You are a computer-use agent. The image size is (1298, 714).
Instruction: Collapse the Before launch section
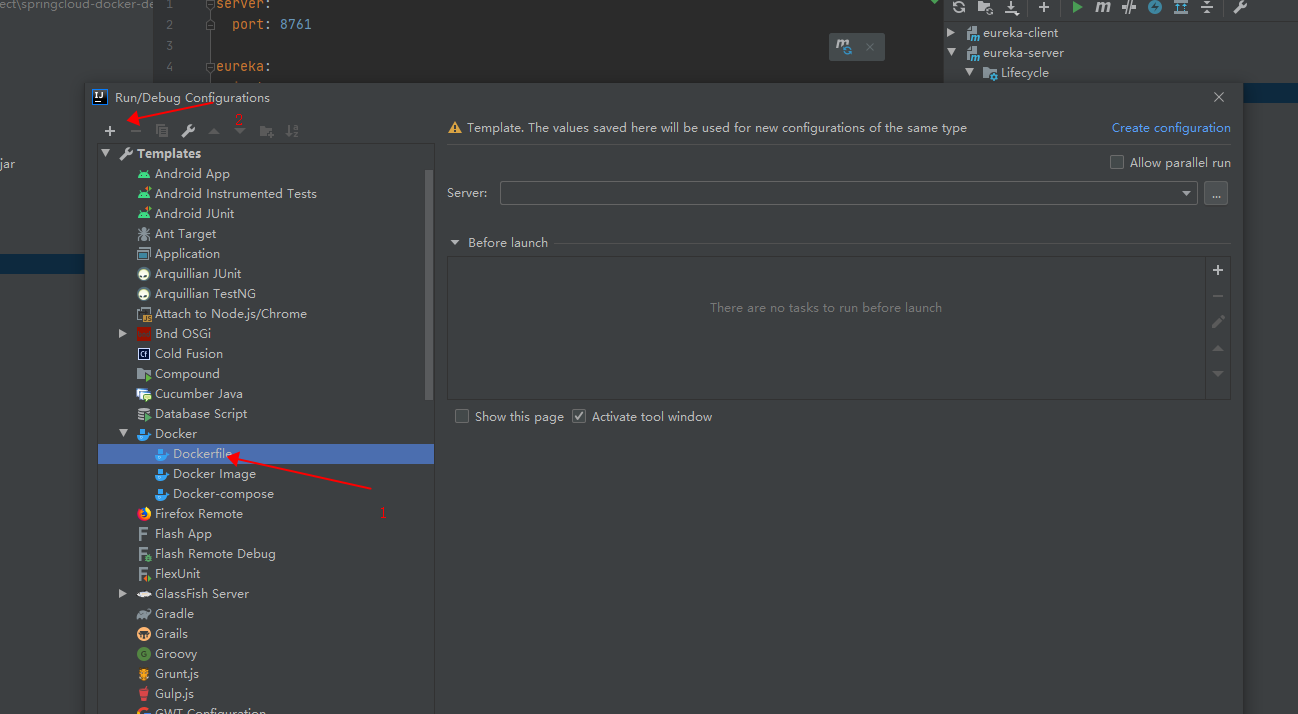(455, 243)
